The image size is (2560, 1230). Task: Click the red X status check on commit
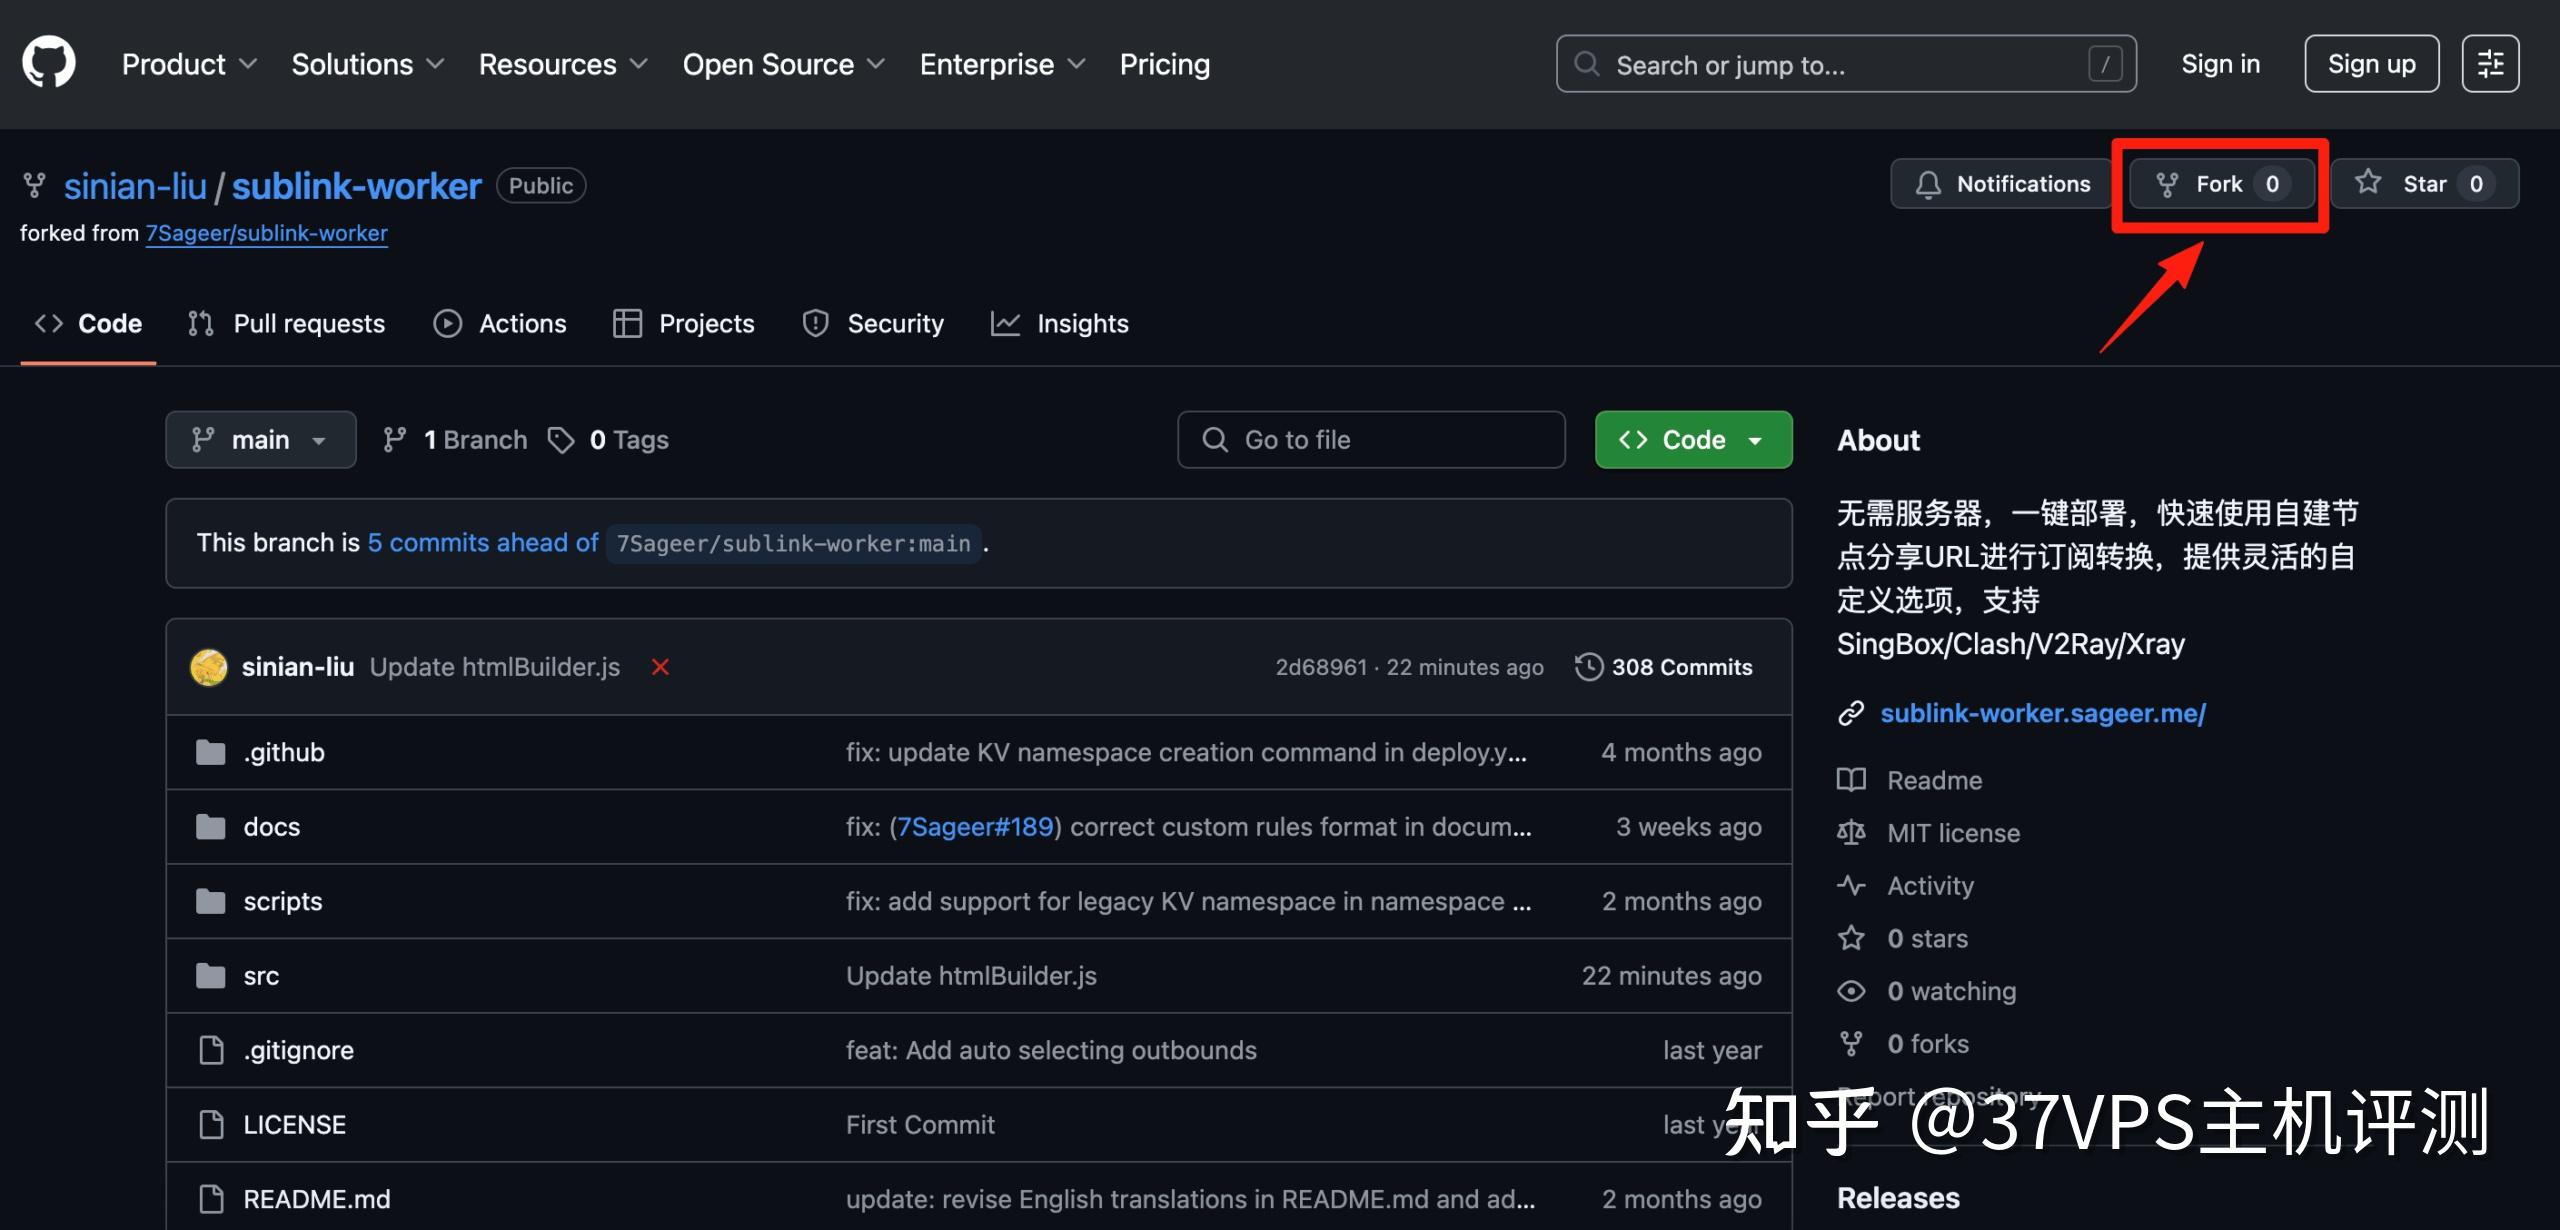point(659,667)
